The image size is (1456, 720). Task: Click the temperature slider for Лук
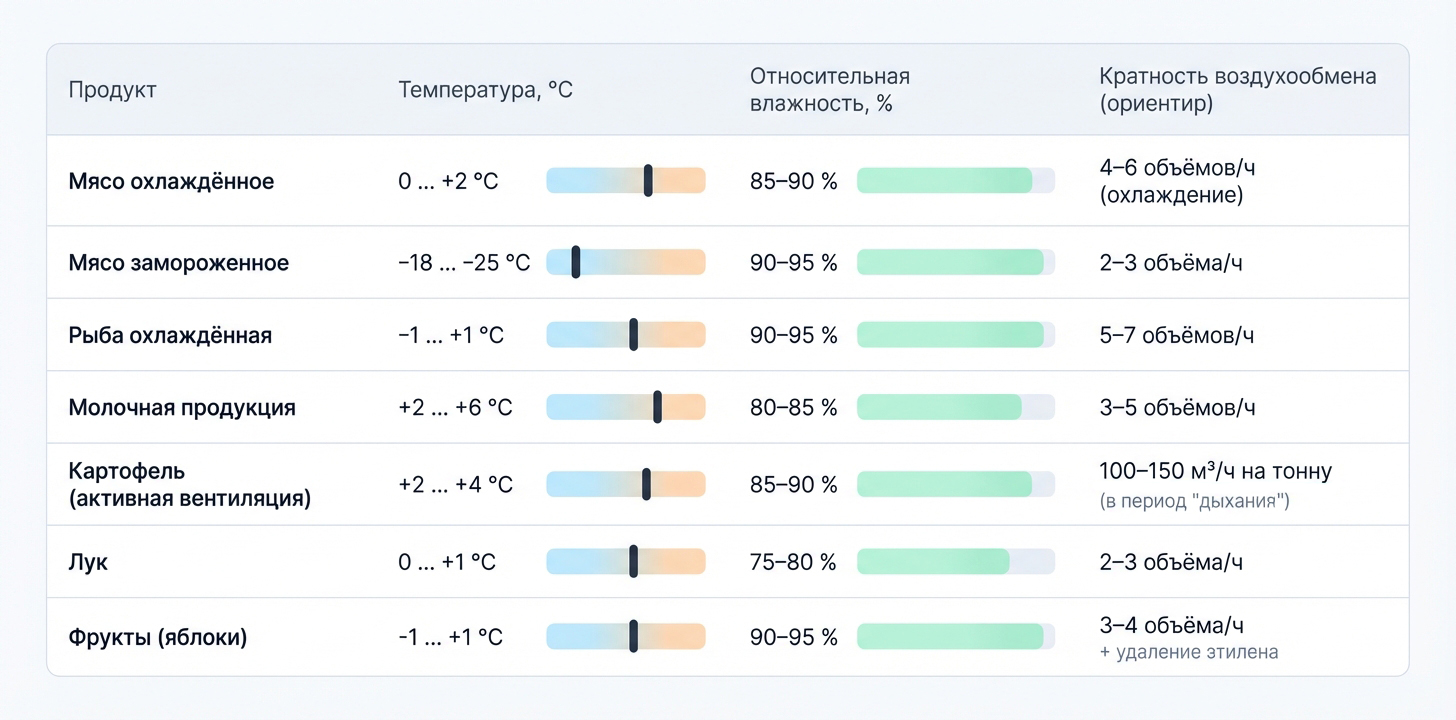tap(626, 562)
